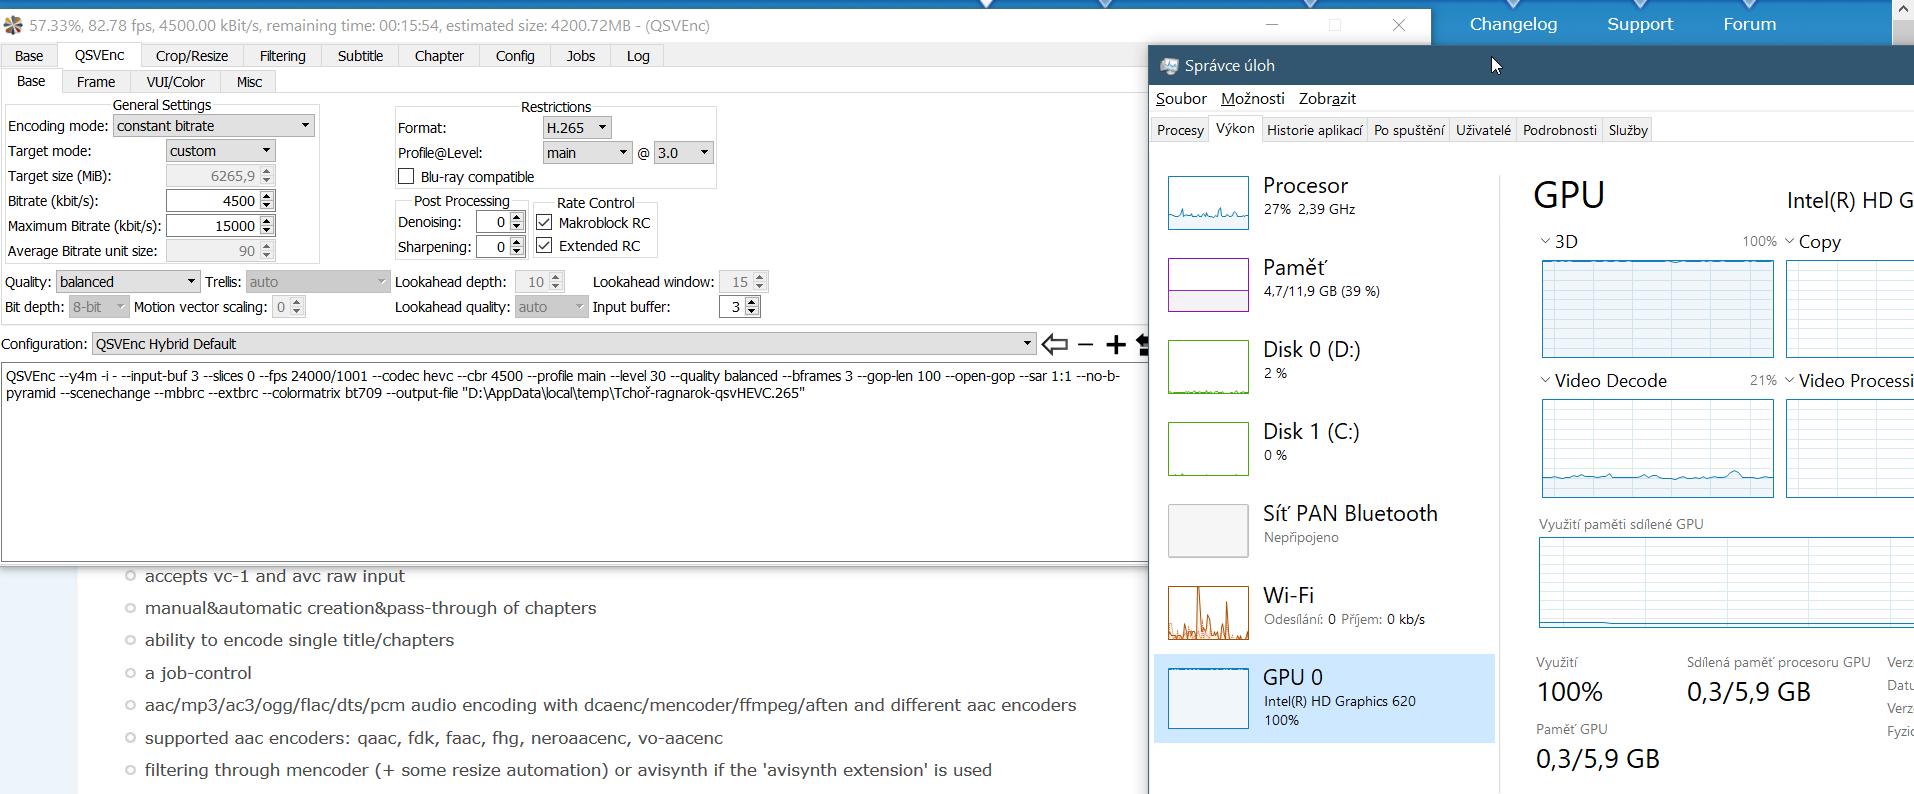The height and width of the screenshot is (794, 1914).
Task: Click the QSVEnc command line text area
Action: pos(574,462)
